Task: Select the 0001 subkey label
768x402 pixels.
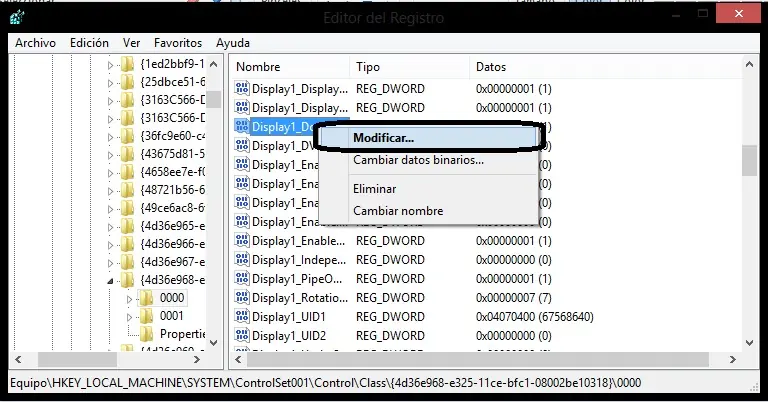Action: 171,316
